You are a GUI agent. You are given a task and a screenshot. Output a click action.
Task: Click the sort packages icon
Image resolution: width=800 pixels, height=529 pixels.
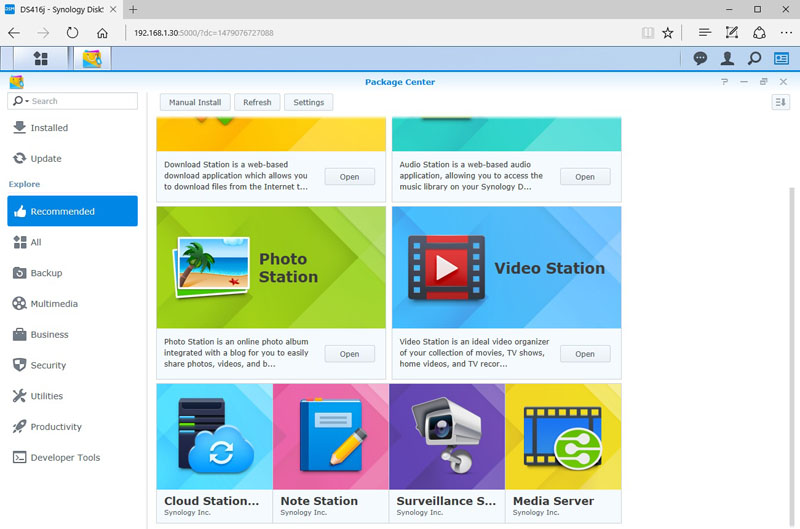[x=781, y=102]
